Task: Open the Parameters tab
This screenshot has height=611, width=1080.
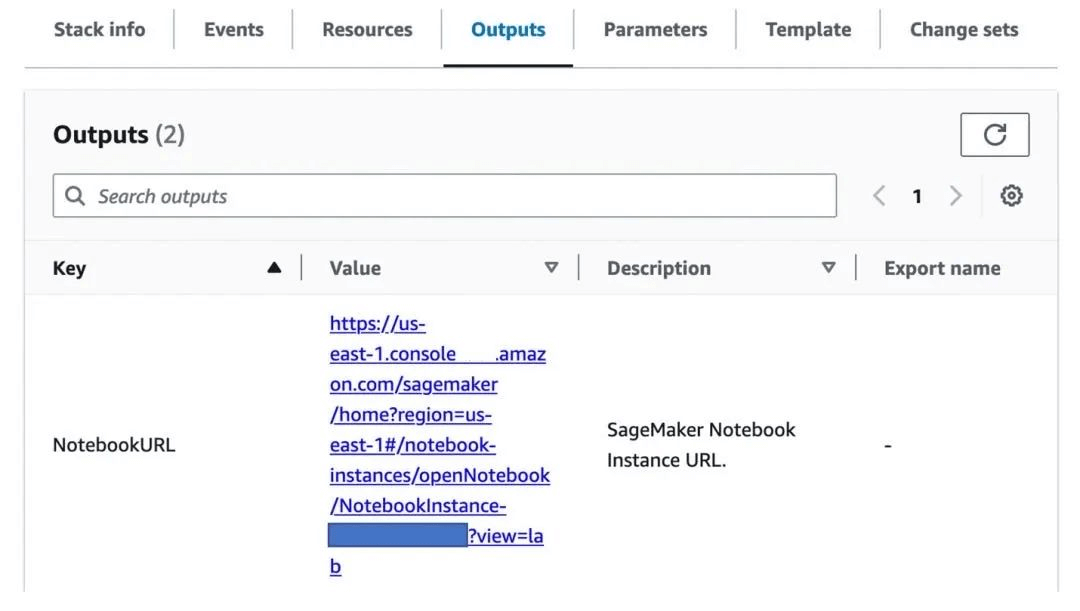Action: 655,30
